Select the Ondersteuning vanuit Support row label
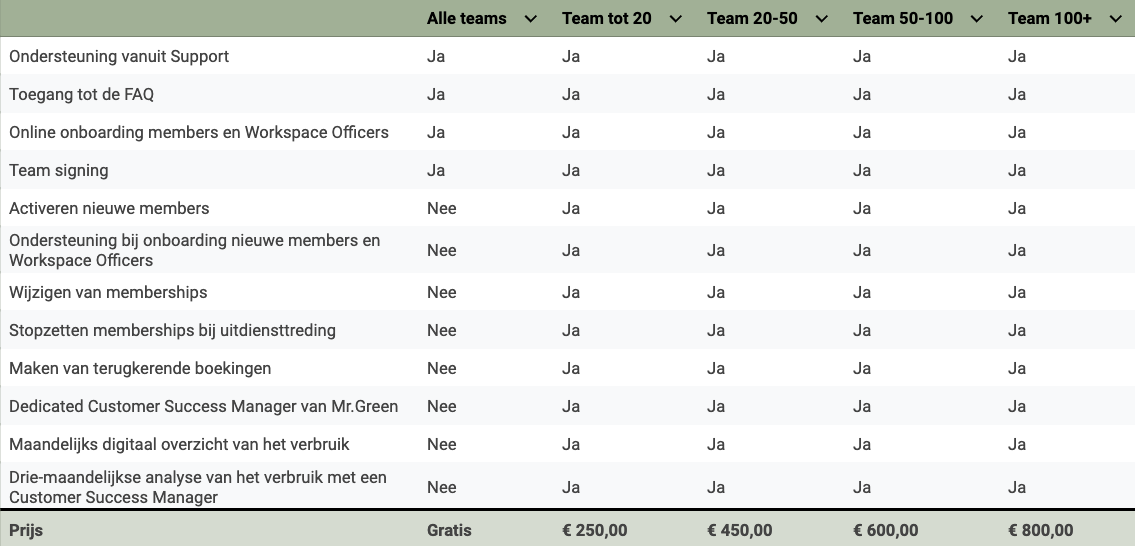 [x=119, y=57]
